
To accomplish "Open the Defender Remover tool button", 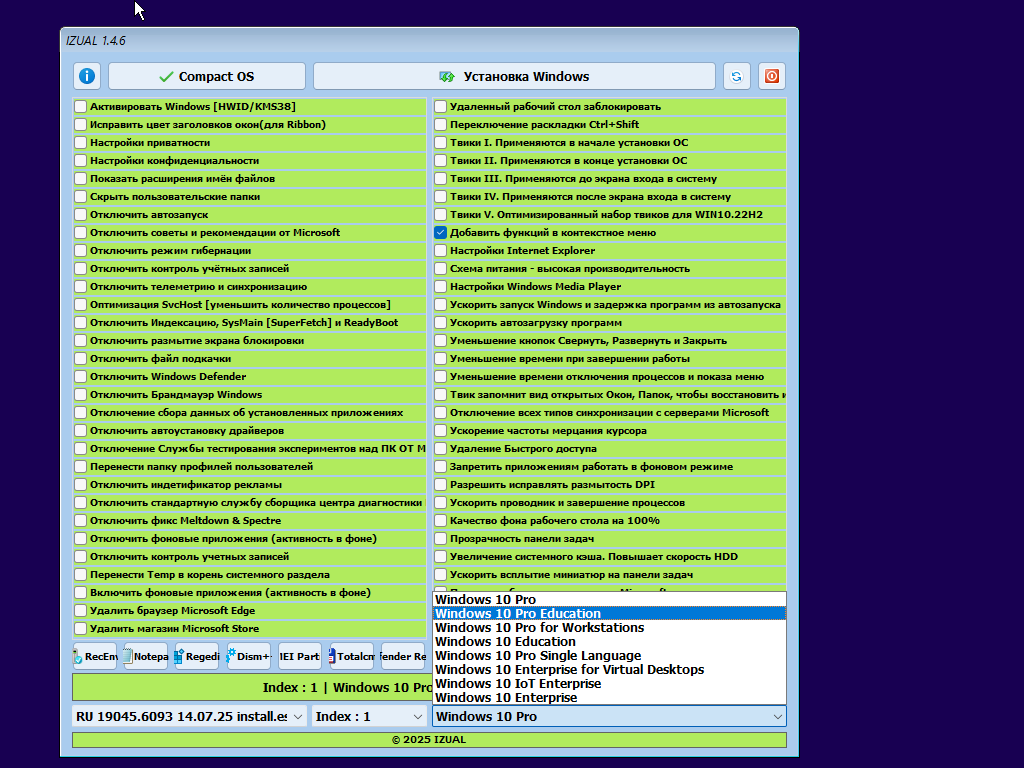I will pos(403,656).
